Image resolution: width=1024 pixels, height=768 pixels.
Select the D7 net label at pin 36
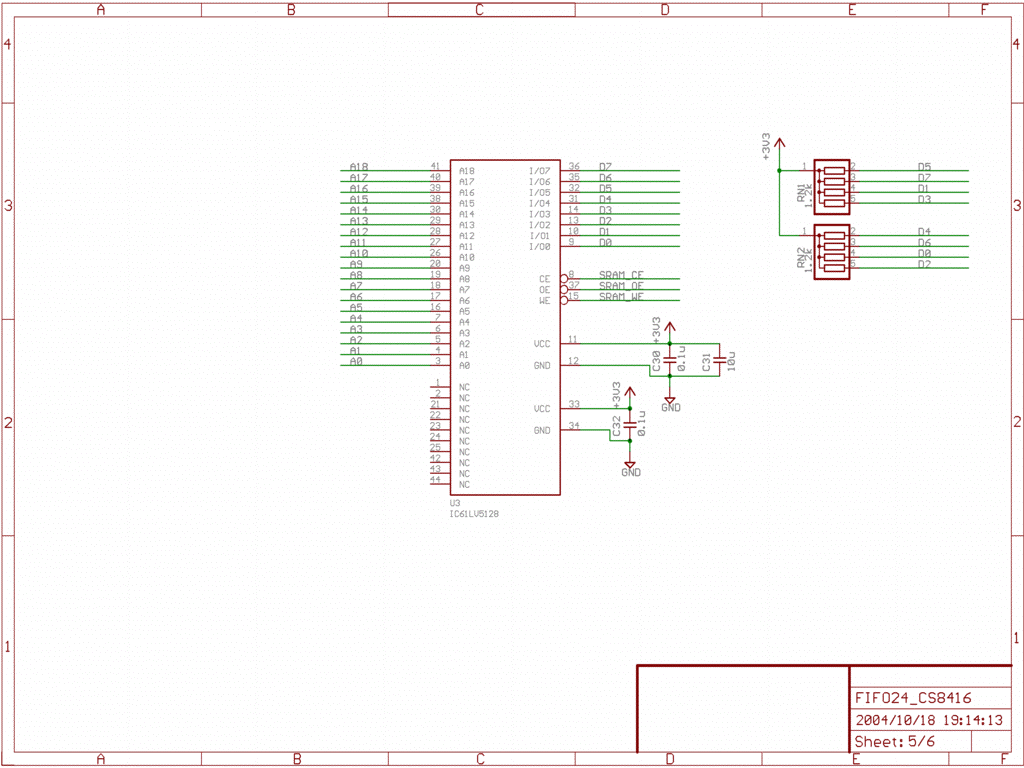click(x=605, y=167)
